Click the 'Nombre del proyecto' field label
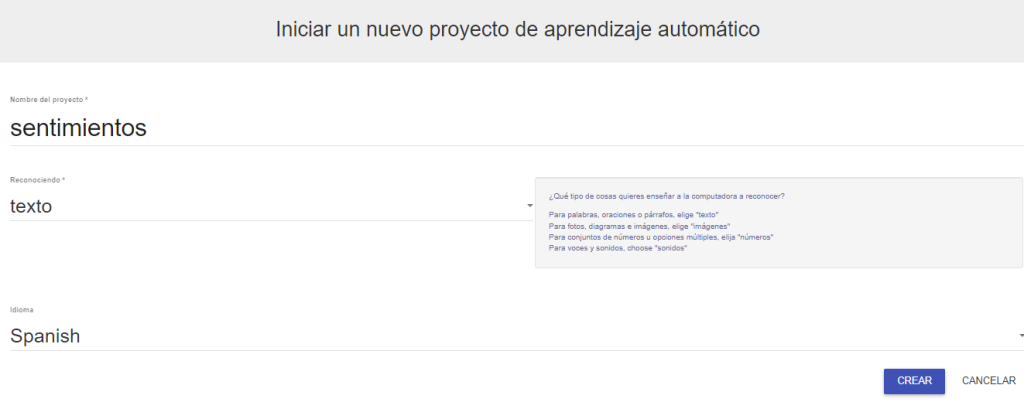 click(x=46, y=100)
